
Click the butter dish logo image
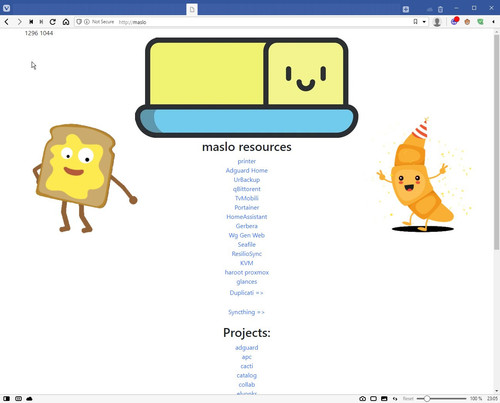tap(247, 87)
